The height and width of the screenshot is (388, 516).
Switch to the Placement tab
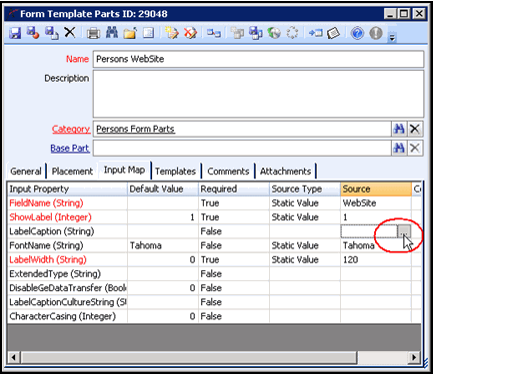pos(72,171)
